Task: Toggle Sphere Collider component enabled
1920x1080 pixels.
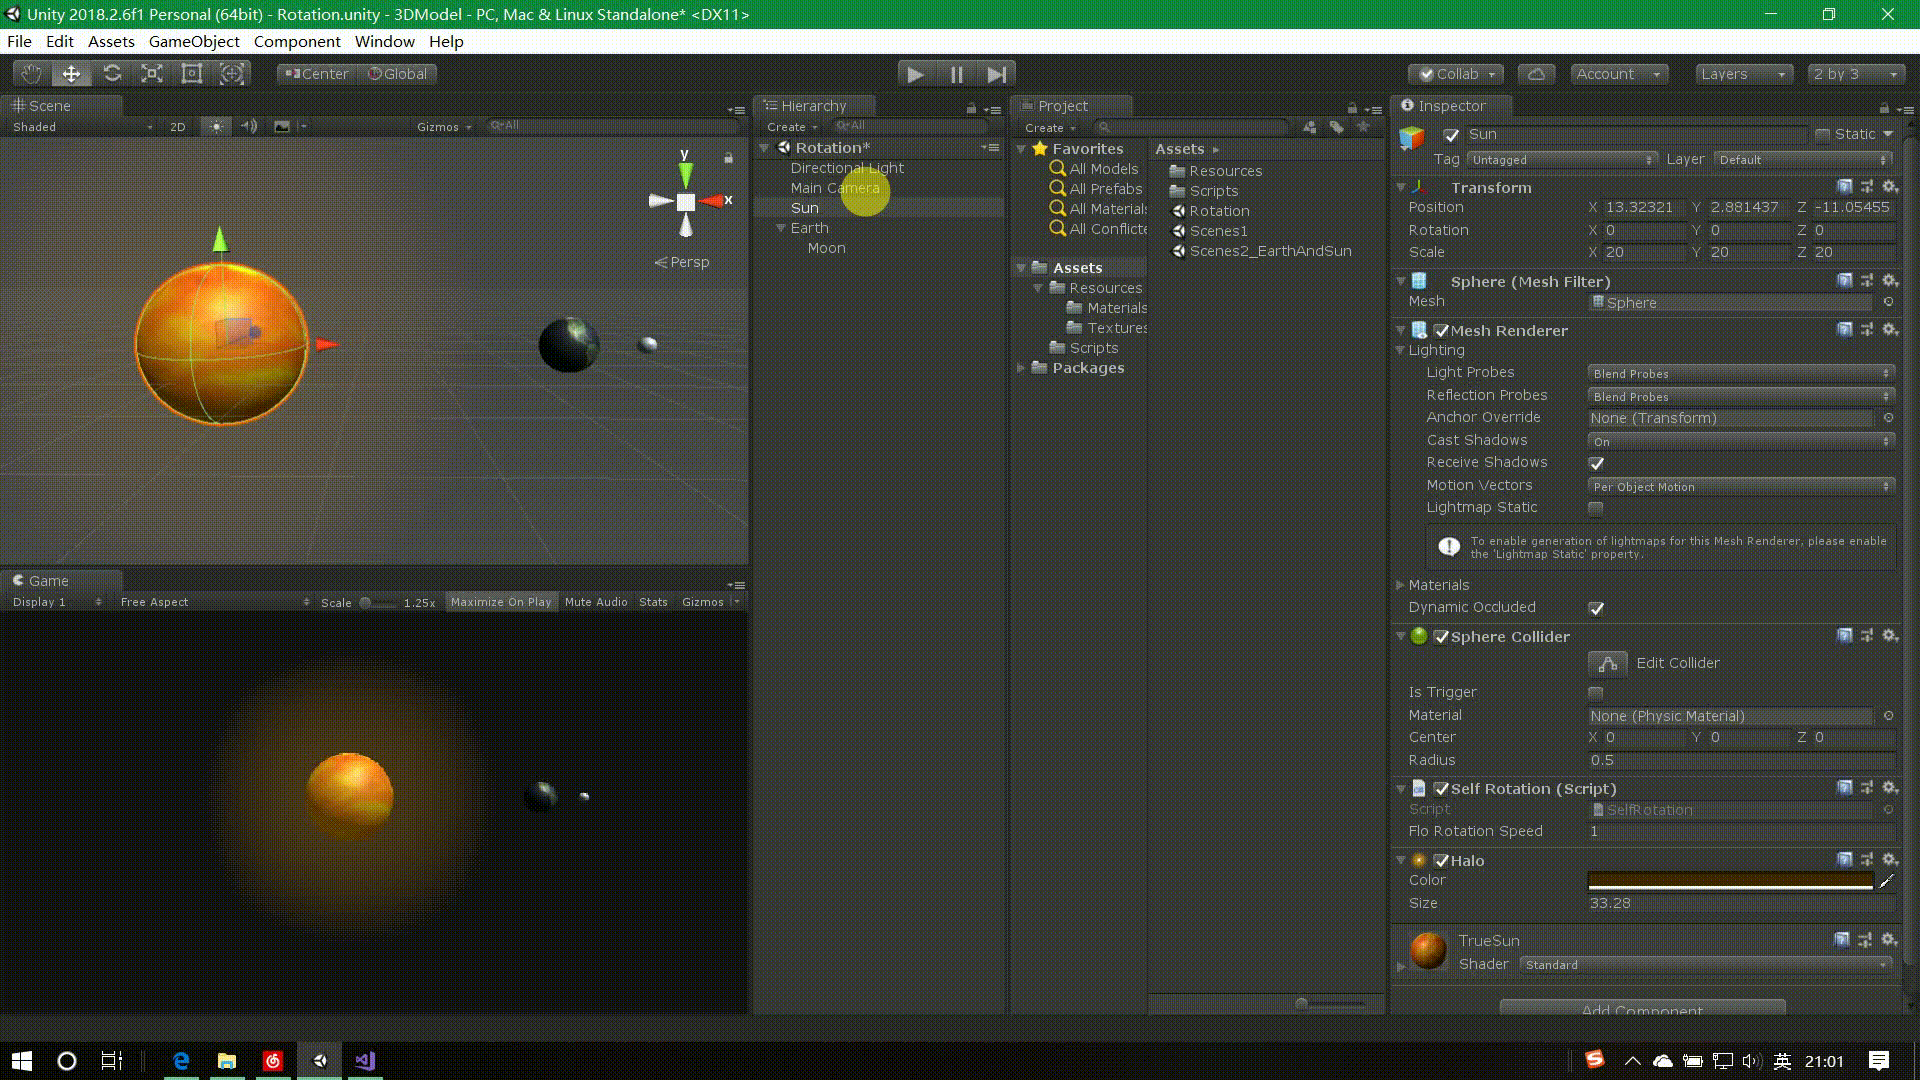Action: [x=1441, y=637]
